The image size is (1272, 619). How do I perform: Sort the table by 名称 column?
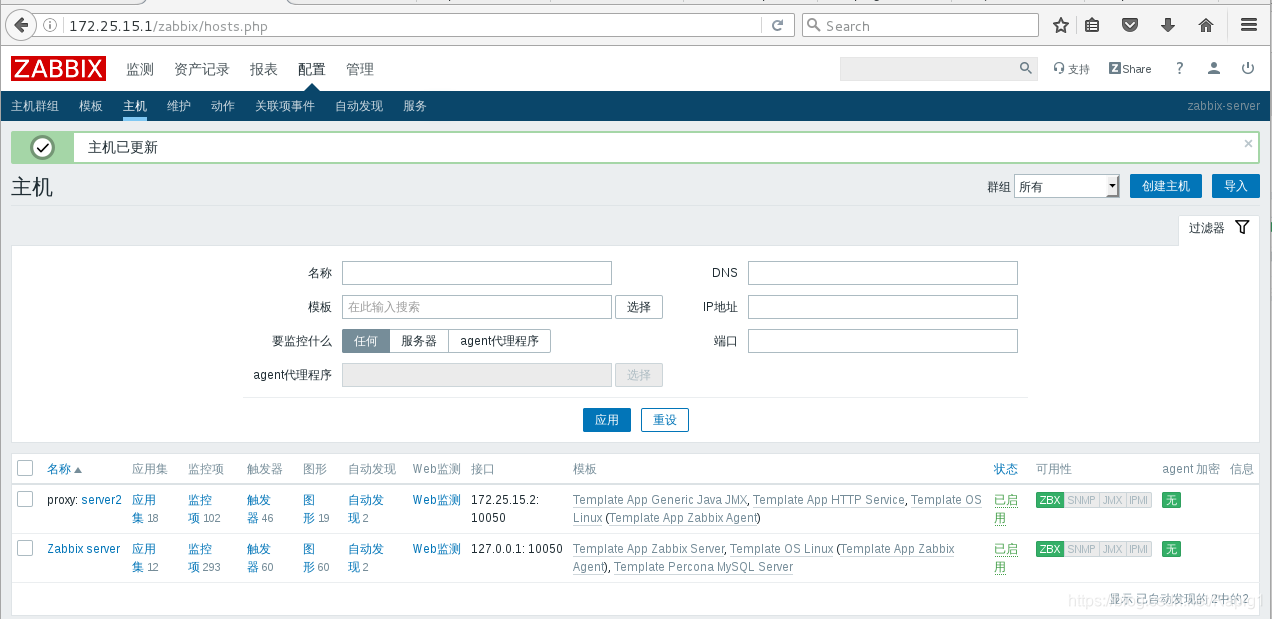pos(64,469)
